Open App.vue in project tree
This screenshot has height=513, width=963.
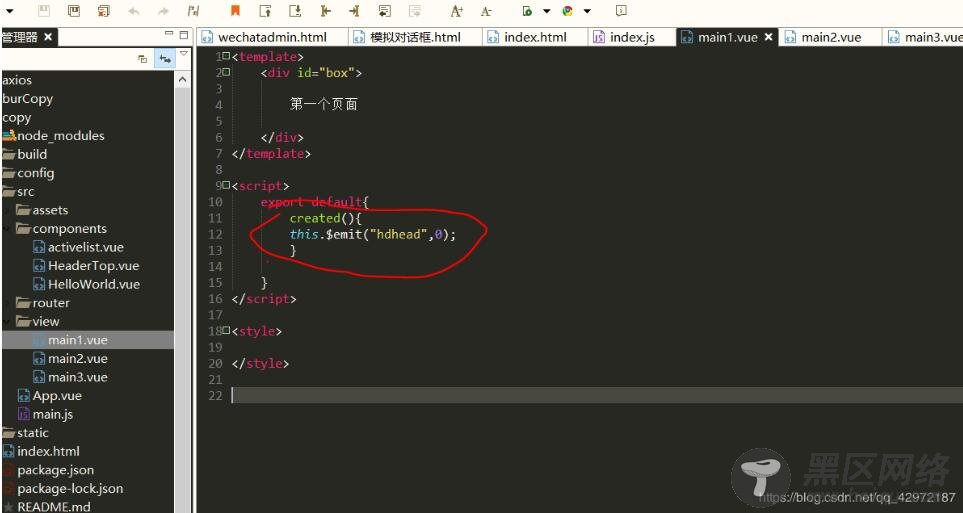click(x=57, y=396)
